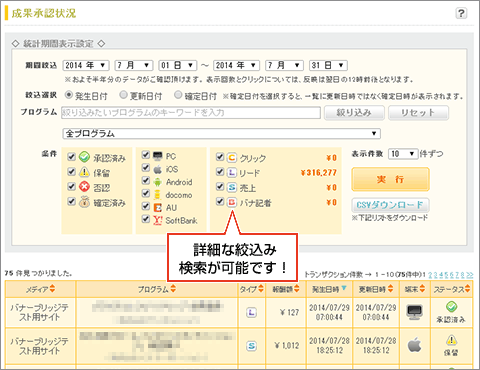Click the blue S sales-type icon in conditions
Image resolution: width=480 pixels, height=370 pixels.
point(232,187)
